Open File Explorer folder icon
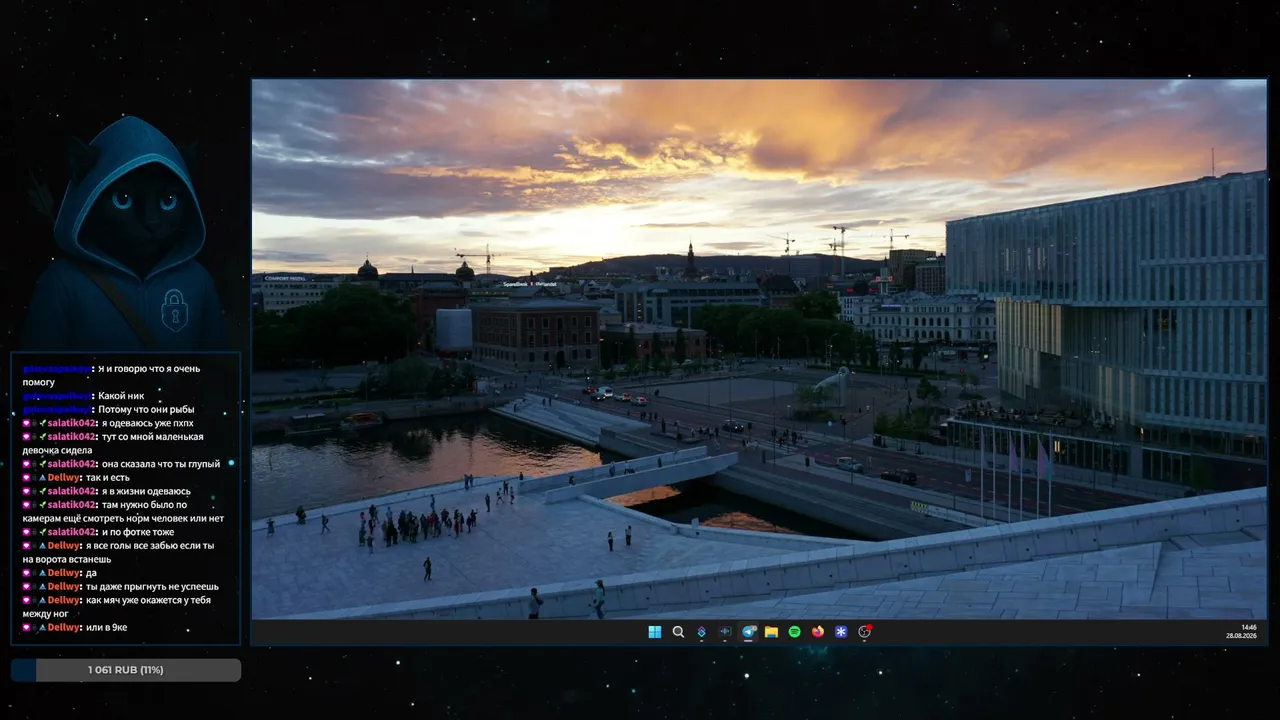The height and width of the screenshot is (720, 1280). 771,632
